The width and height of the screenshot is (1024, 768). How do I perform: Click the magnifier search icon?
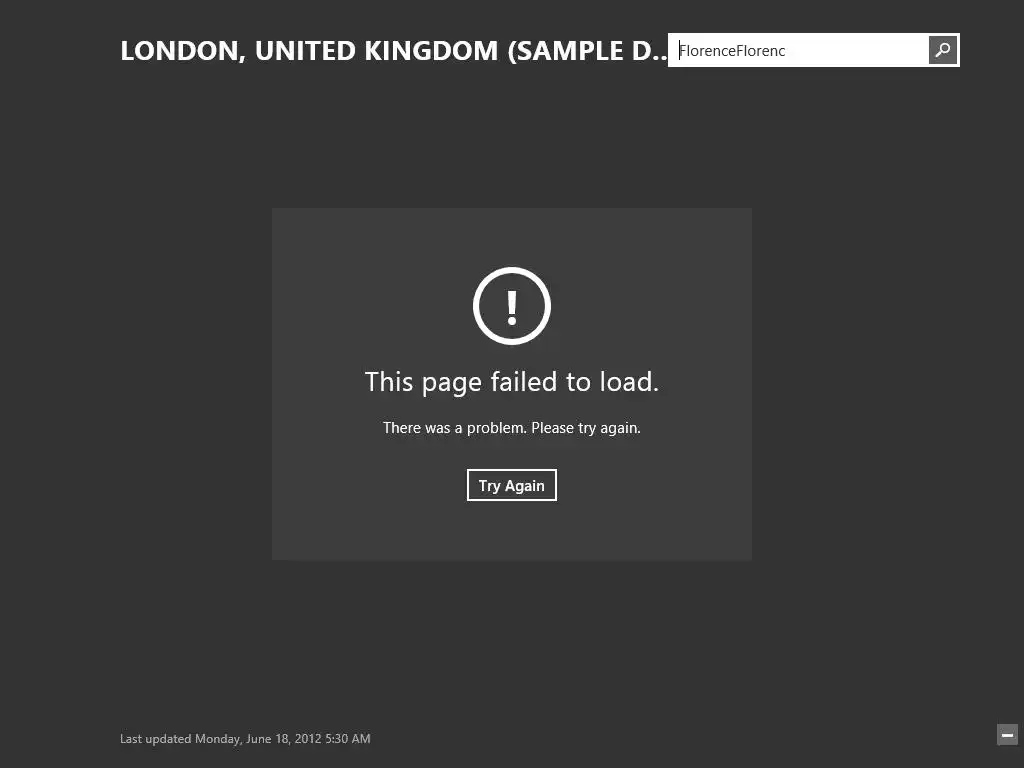pyautogui.click(x=942, y=50)
